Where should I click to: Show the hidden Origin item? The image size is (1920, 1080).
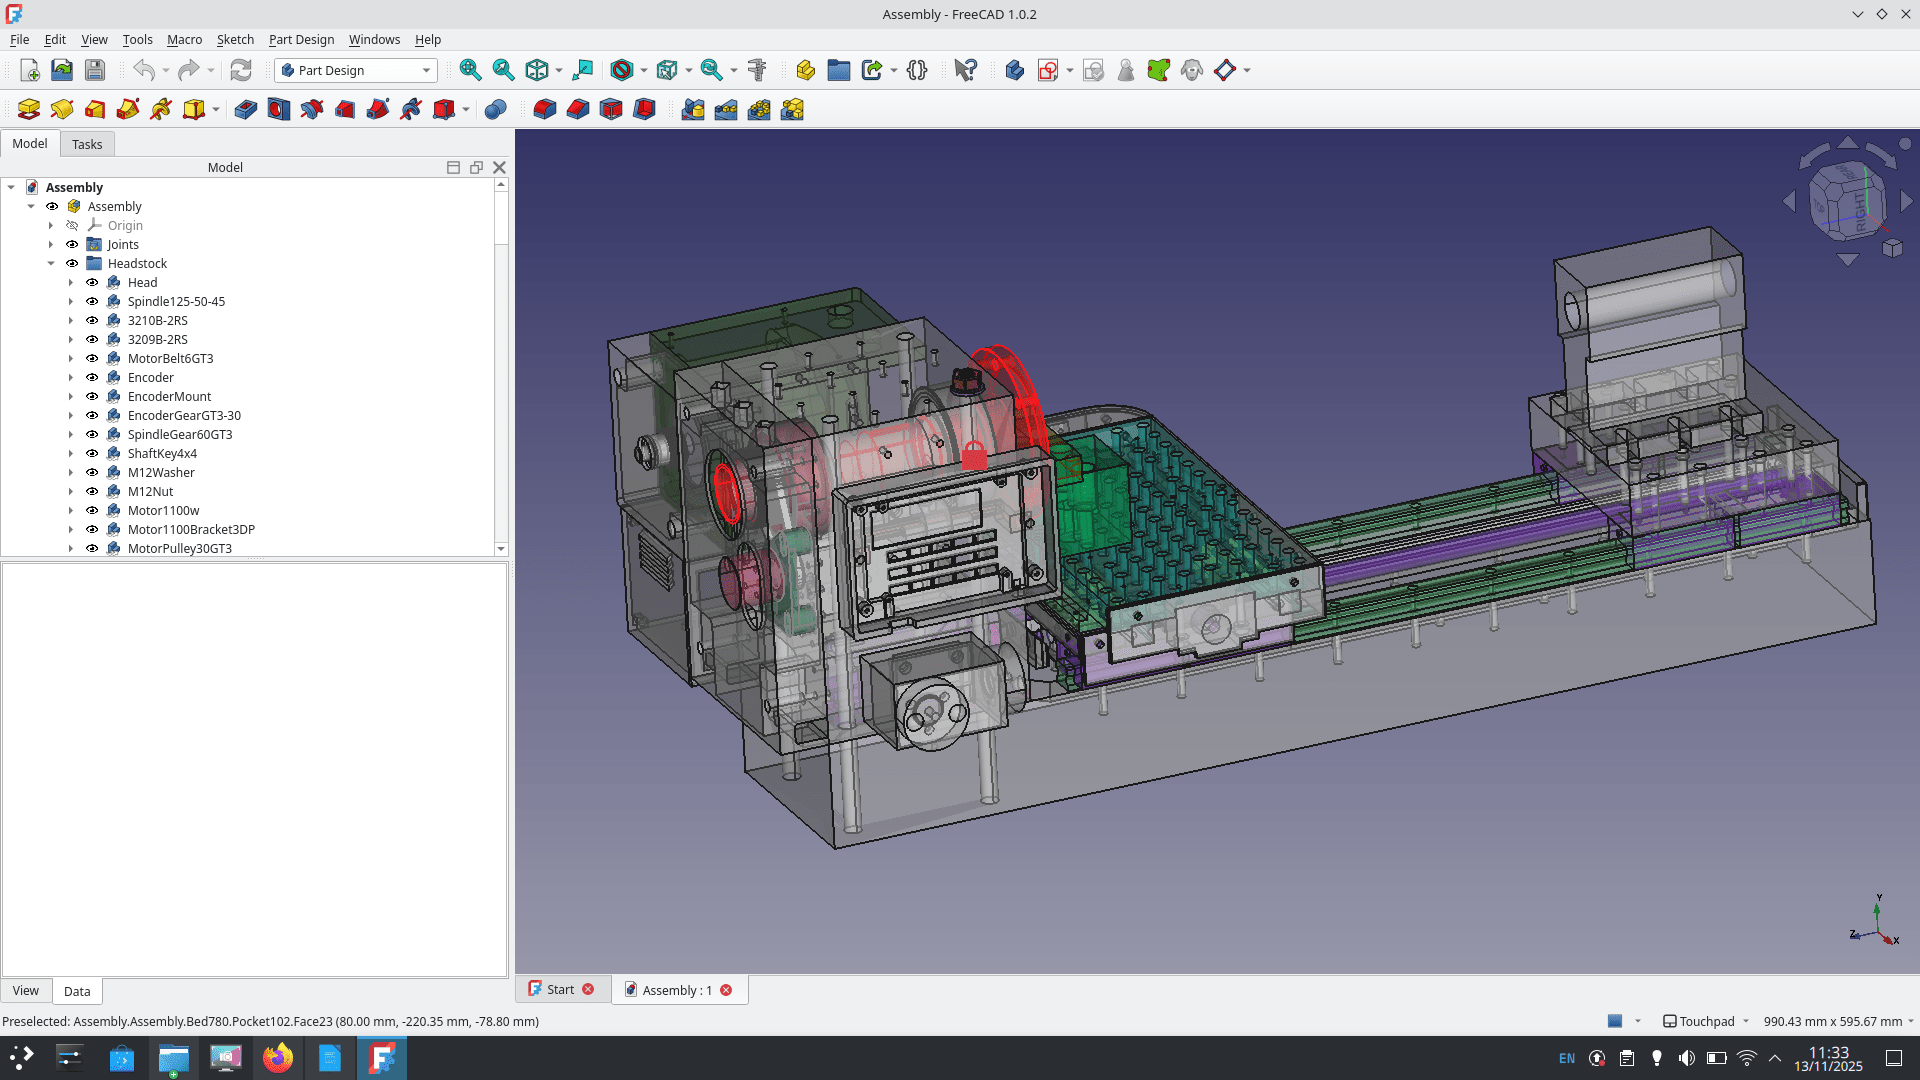[x=72, y=225]
